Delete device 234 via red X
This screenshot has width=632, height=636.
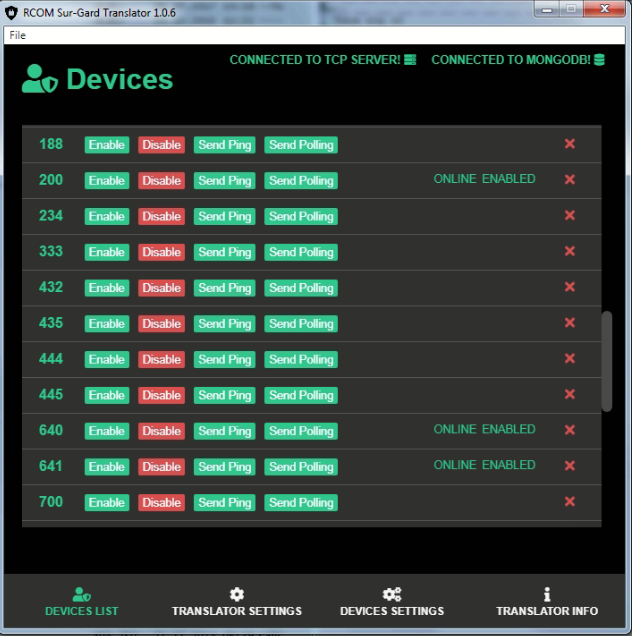(x=570, y=215)
